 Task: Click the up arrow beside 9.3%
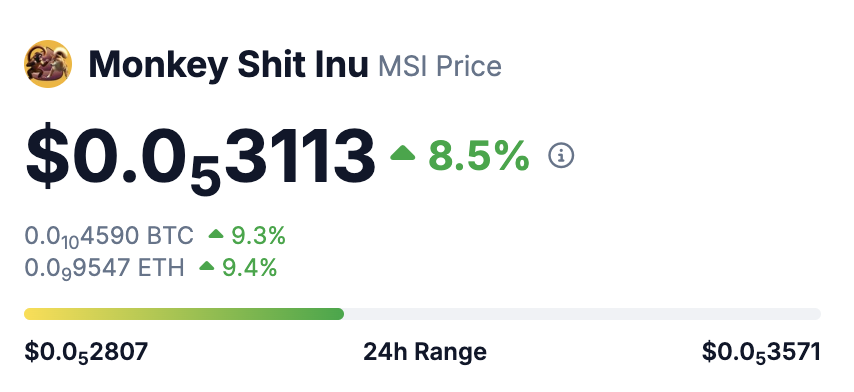[216, 234]
